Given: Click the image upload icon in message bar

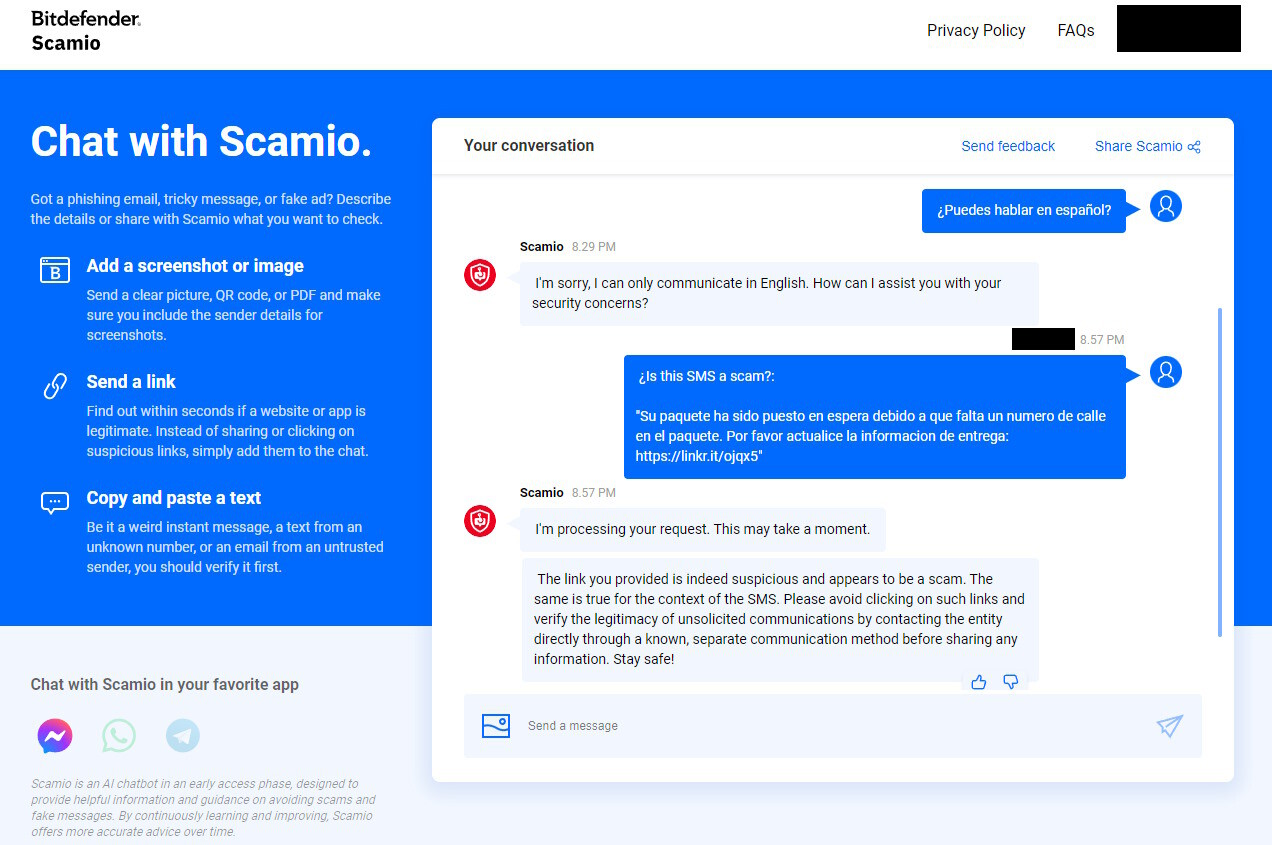Looking at the screenshot, I should pos(496,726).
